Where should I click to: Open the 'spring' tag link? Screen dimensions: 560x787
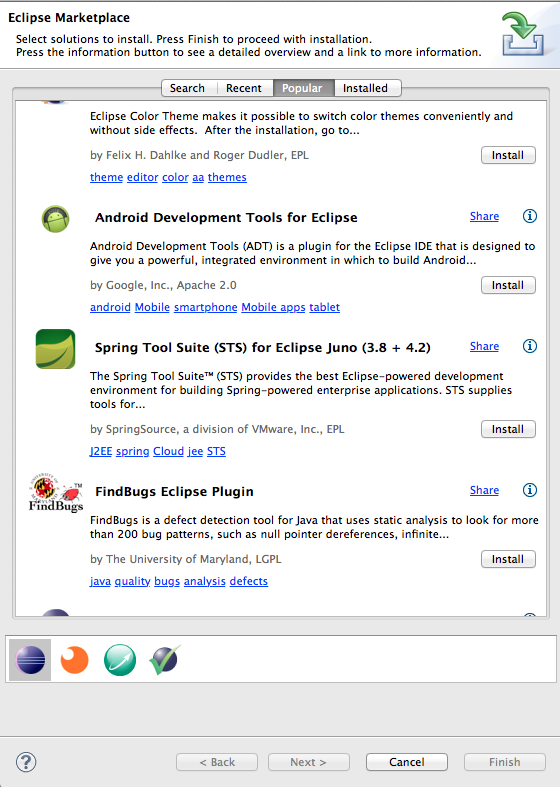(132, 451)
